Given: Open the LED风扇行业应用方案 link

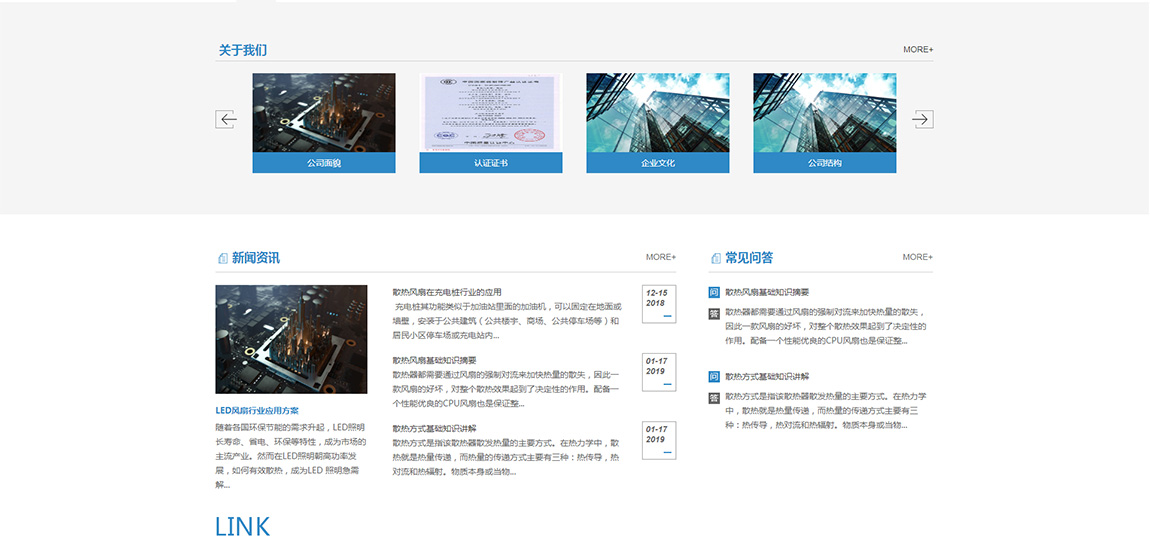Looking at the screenshot, I should click(x=257, y=411).
